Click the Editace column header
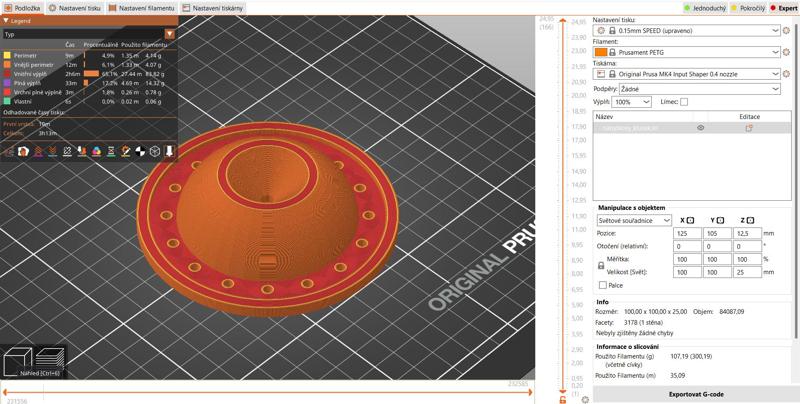The height and width of the screenshot is (404, 800). tap(749, 117)
